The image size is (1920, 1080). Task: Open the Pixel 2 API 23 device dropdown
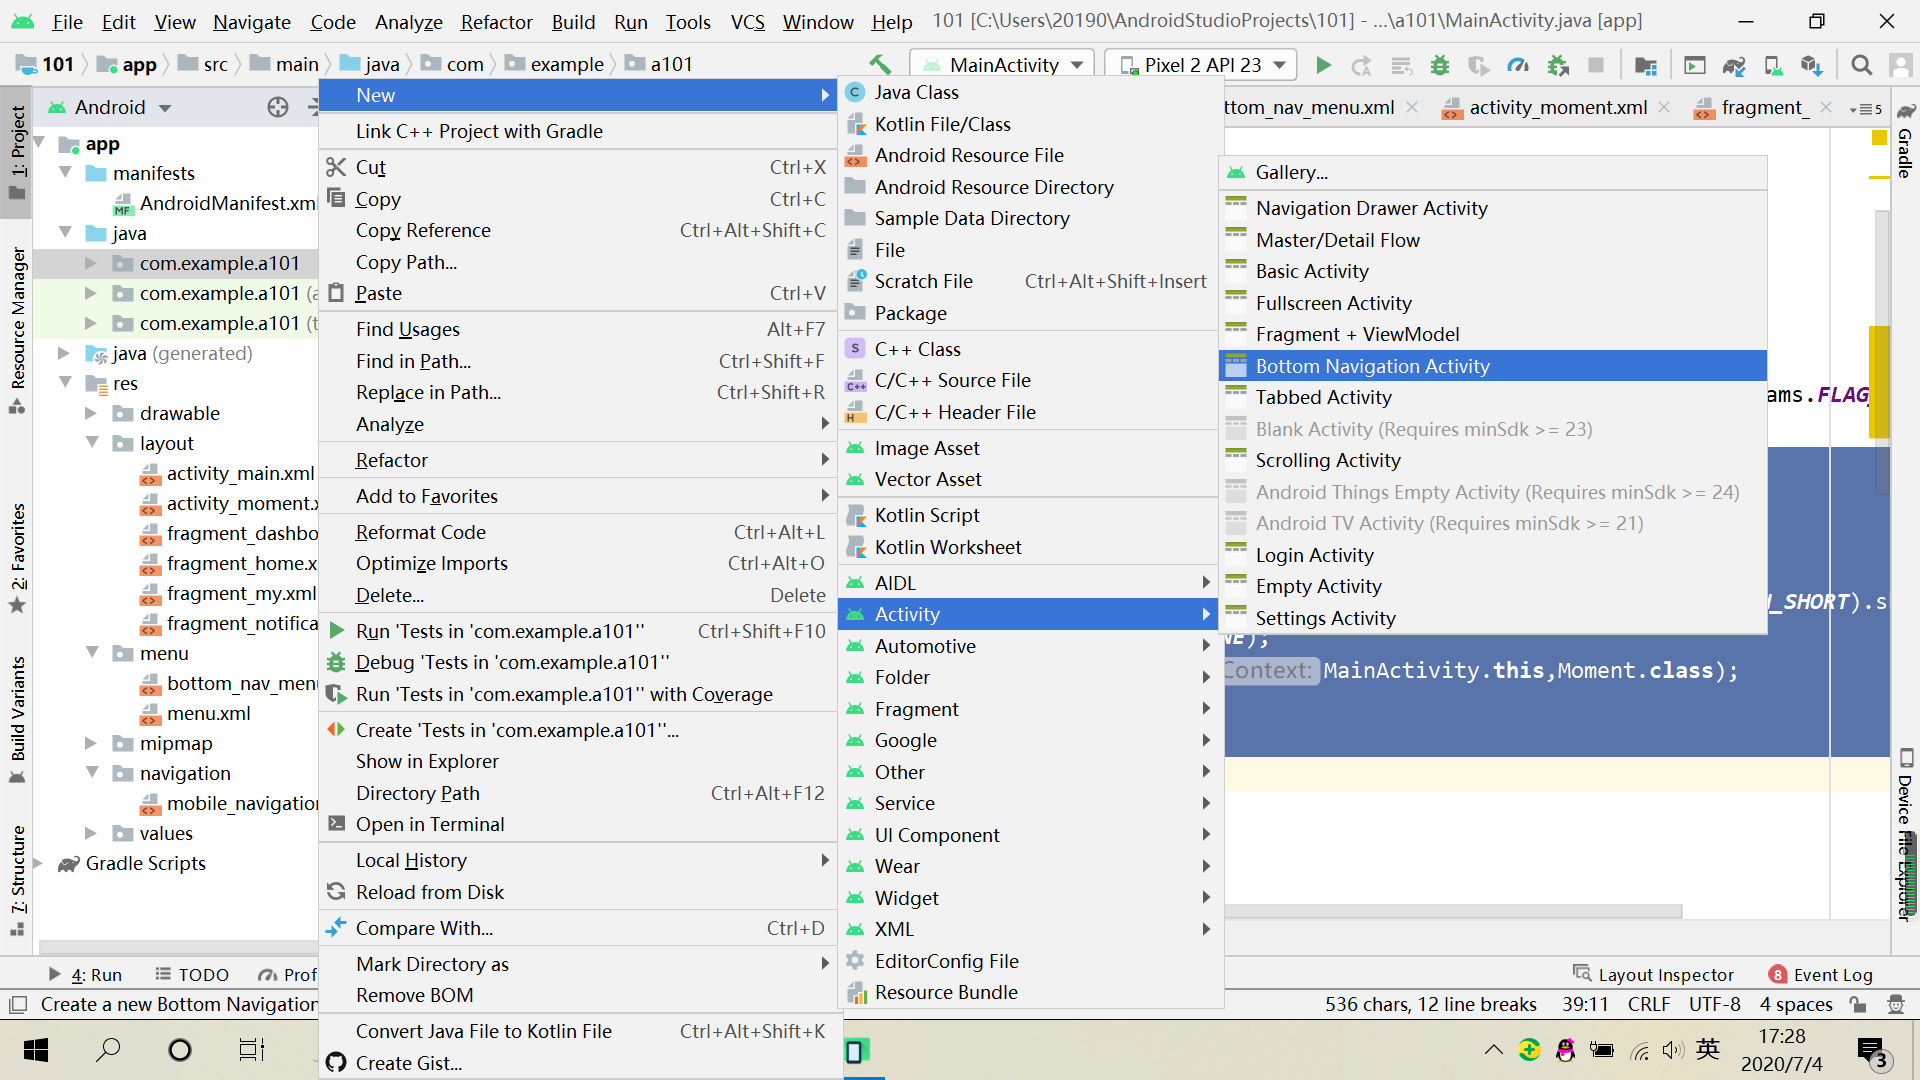(x=1202, y=65)
